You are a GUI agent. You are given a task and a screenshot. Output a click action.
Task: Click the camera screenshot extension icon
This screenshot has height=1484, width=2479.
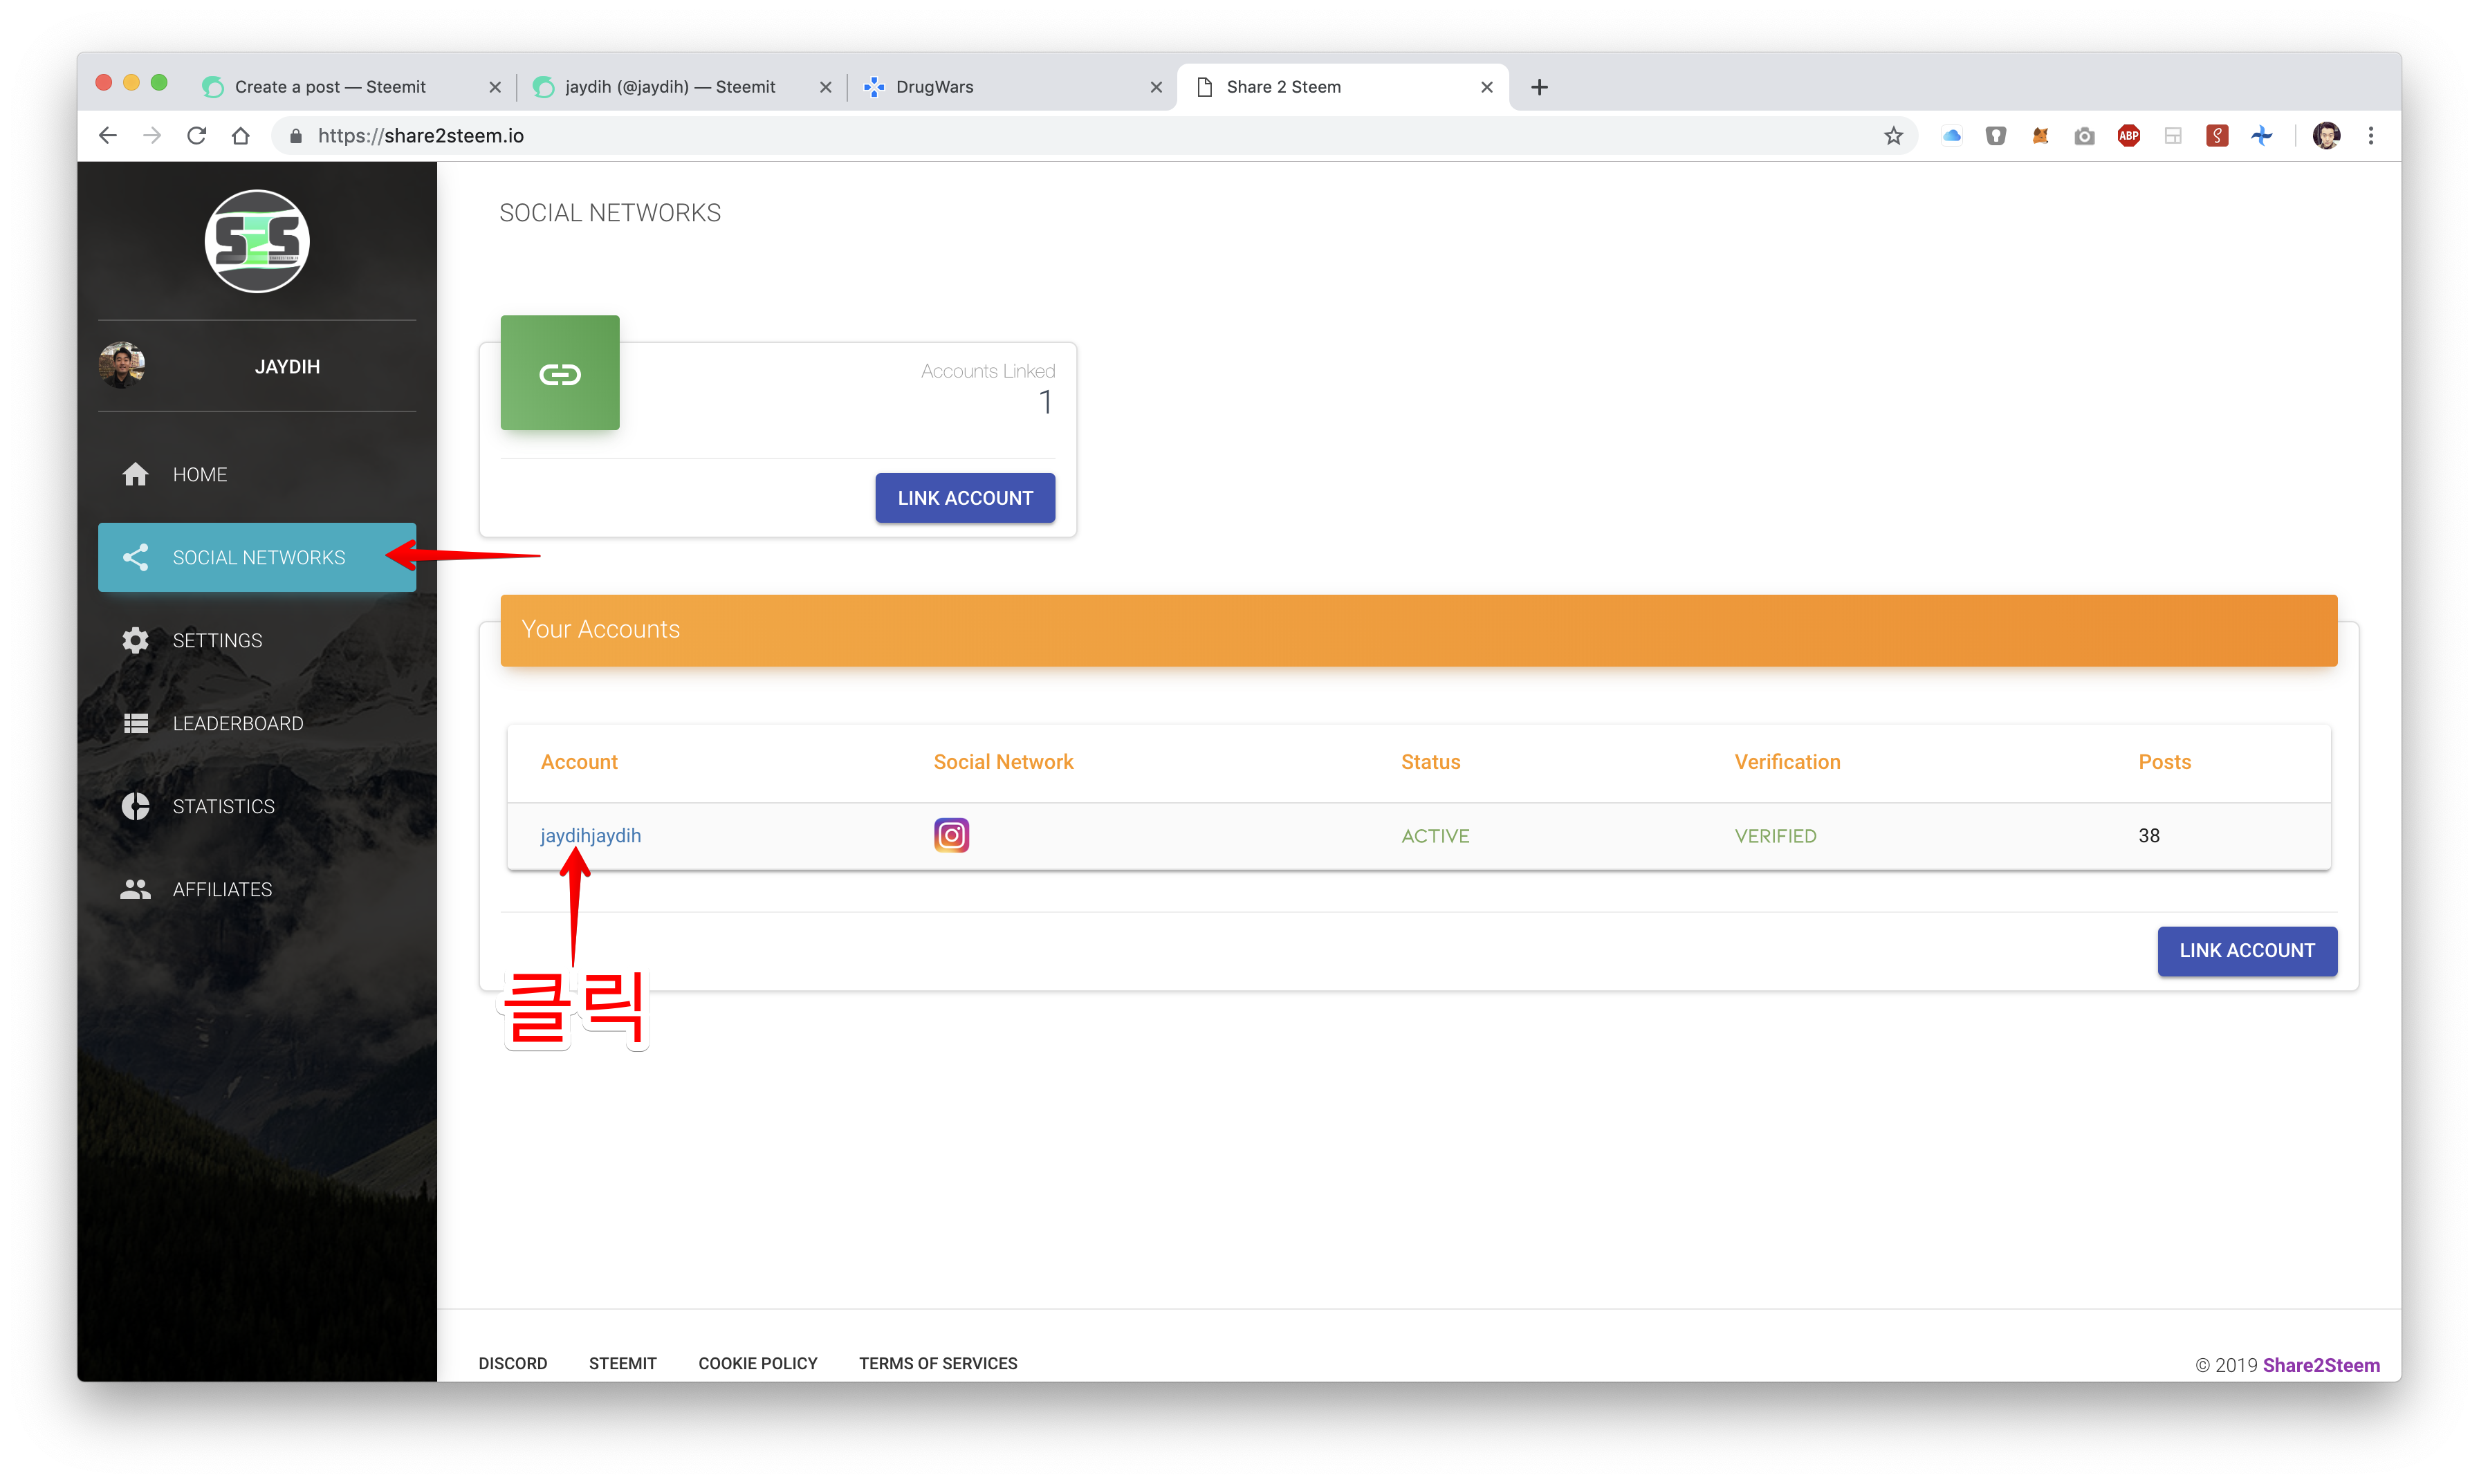[x=2084, y=136]
